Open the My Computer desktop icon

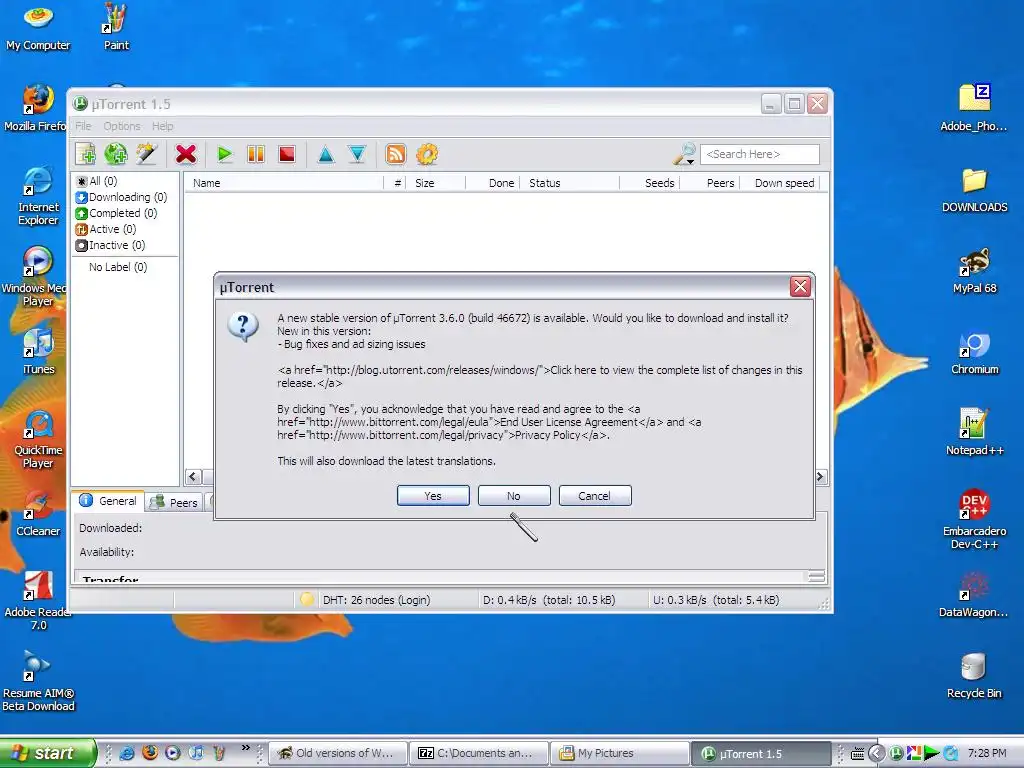[x=38, y=27]
